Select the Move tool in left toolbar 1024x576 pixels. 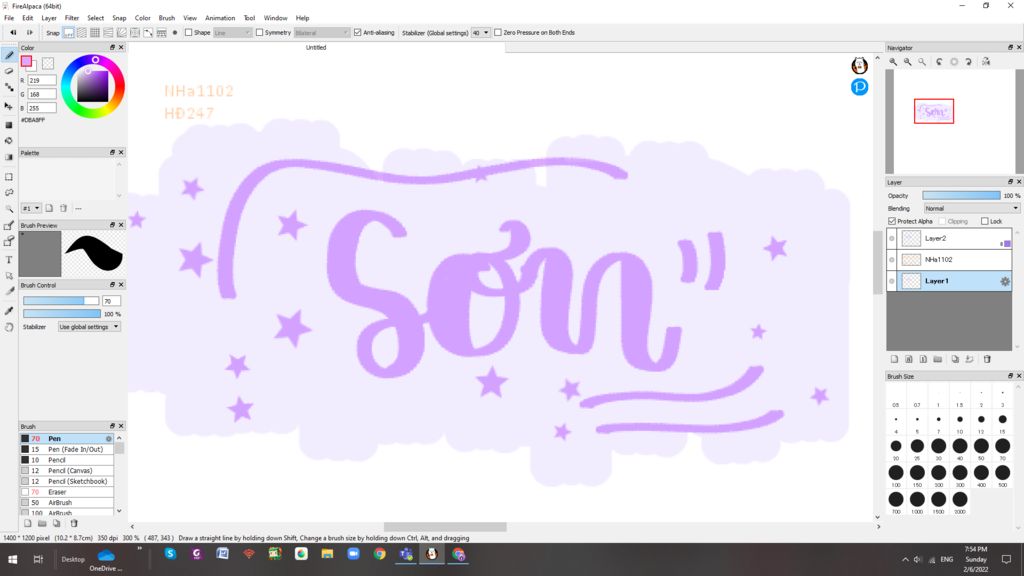click(9, 106)
